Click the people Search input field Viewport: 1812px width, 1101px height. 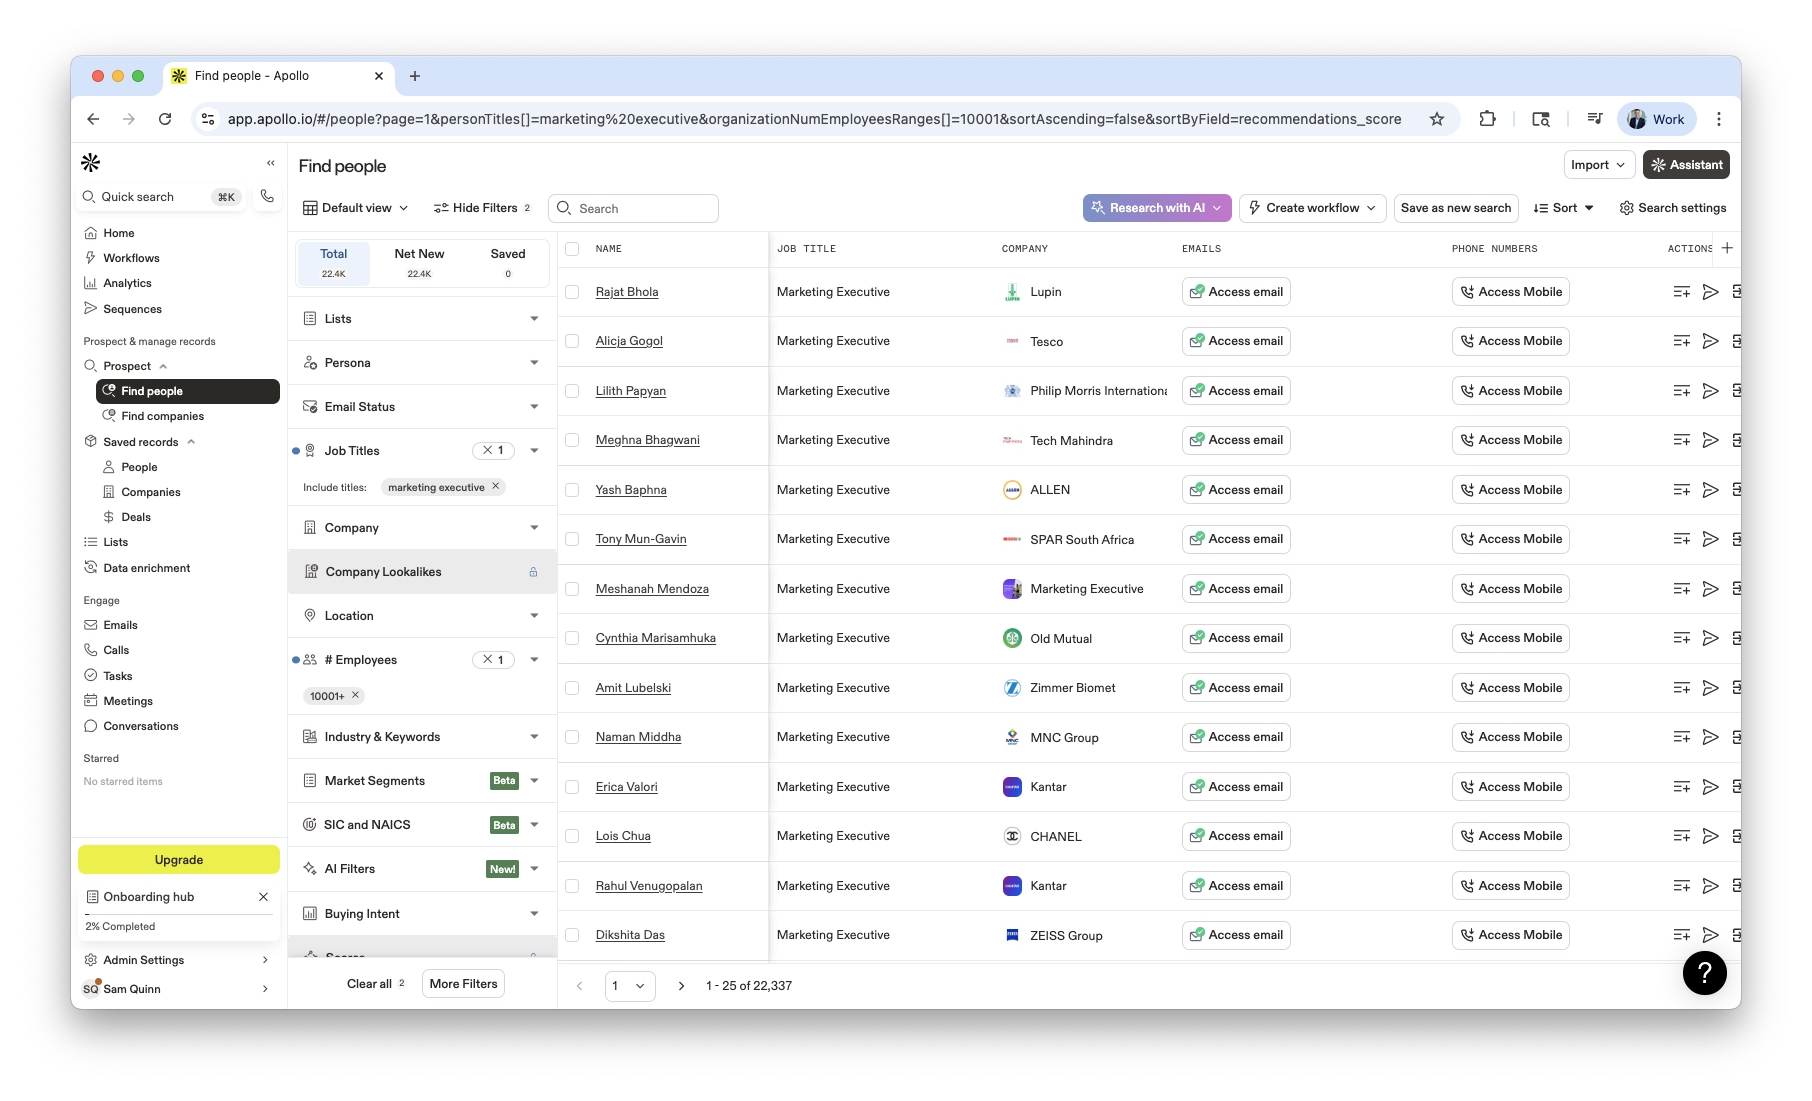click(634, 208)
